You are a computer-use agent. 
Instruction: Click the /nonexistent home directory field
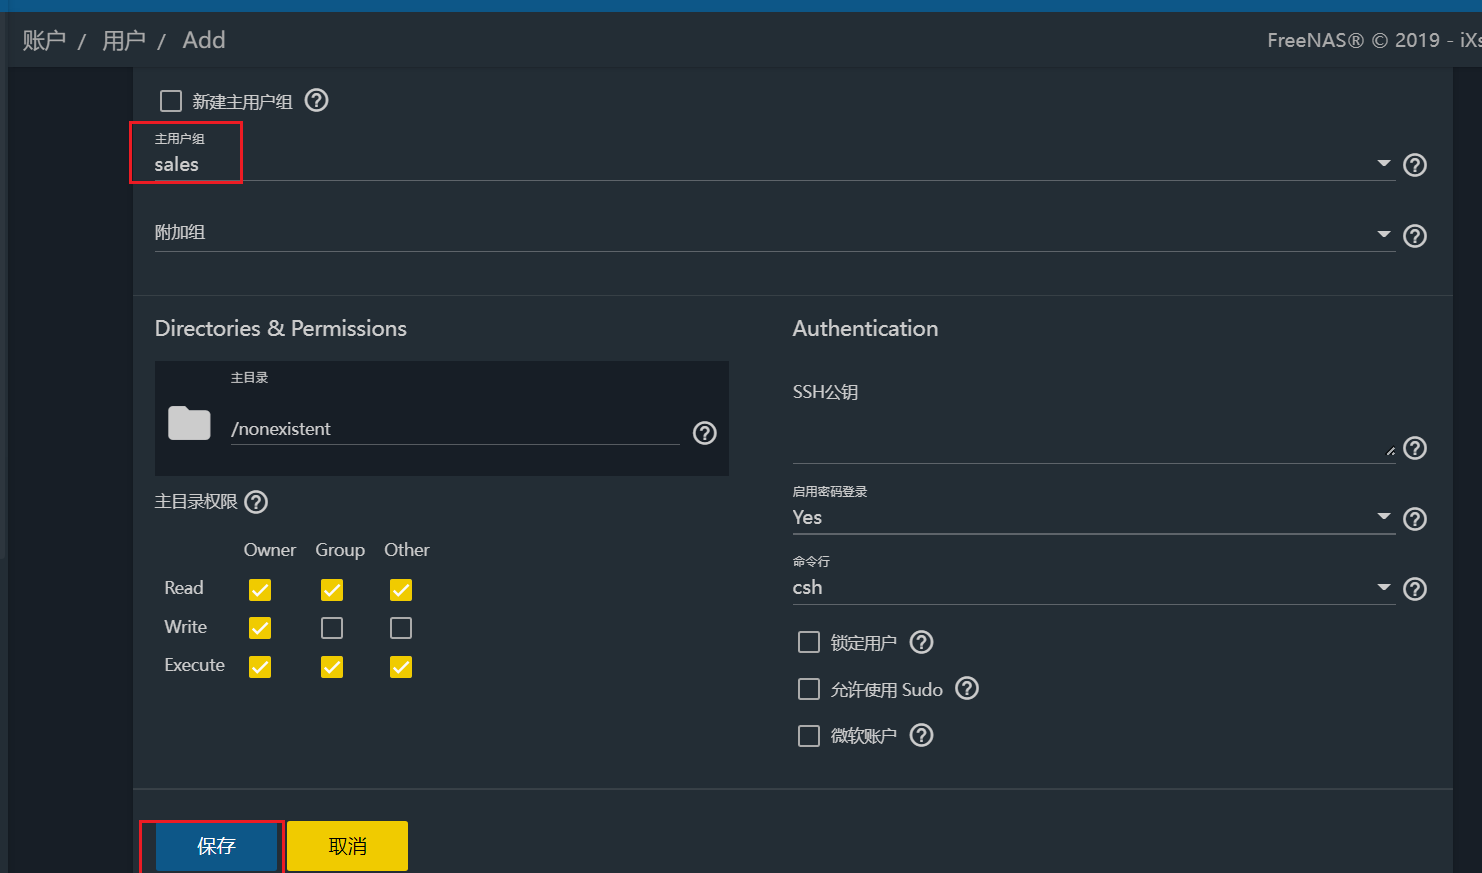455,429
